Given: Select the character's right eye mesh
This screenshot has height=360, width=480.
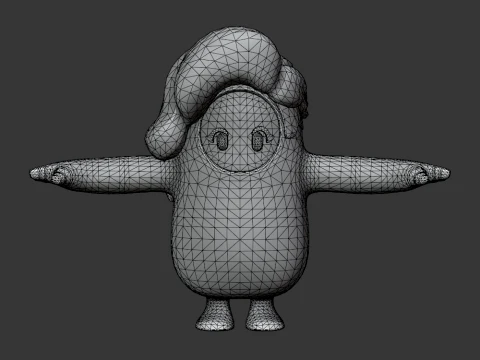Looking at the screenshot, I should (221, 140).
